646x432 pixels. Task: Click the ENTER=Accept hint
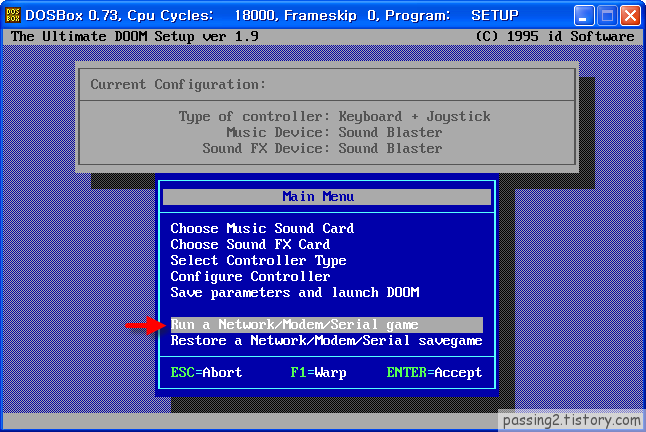coord(434,373)
